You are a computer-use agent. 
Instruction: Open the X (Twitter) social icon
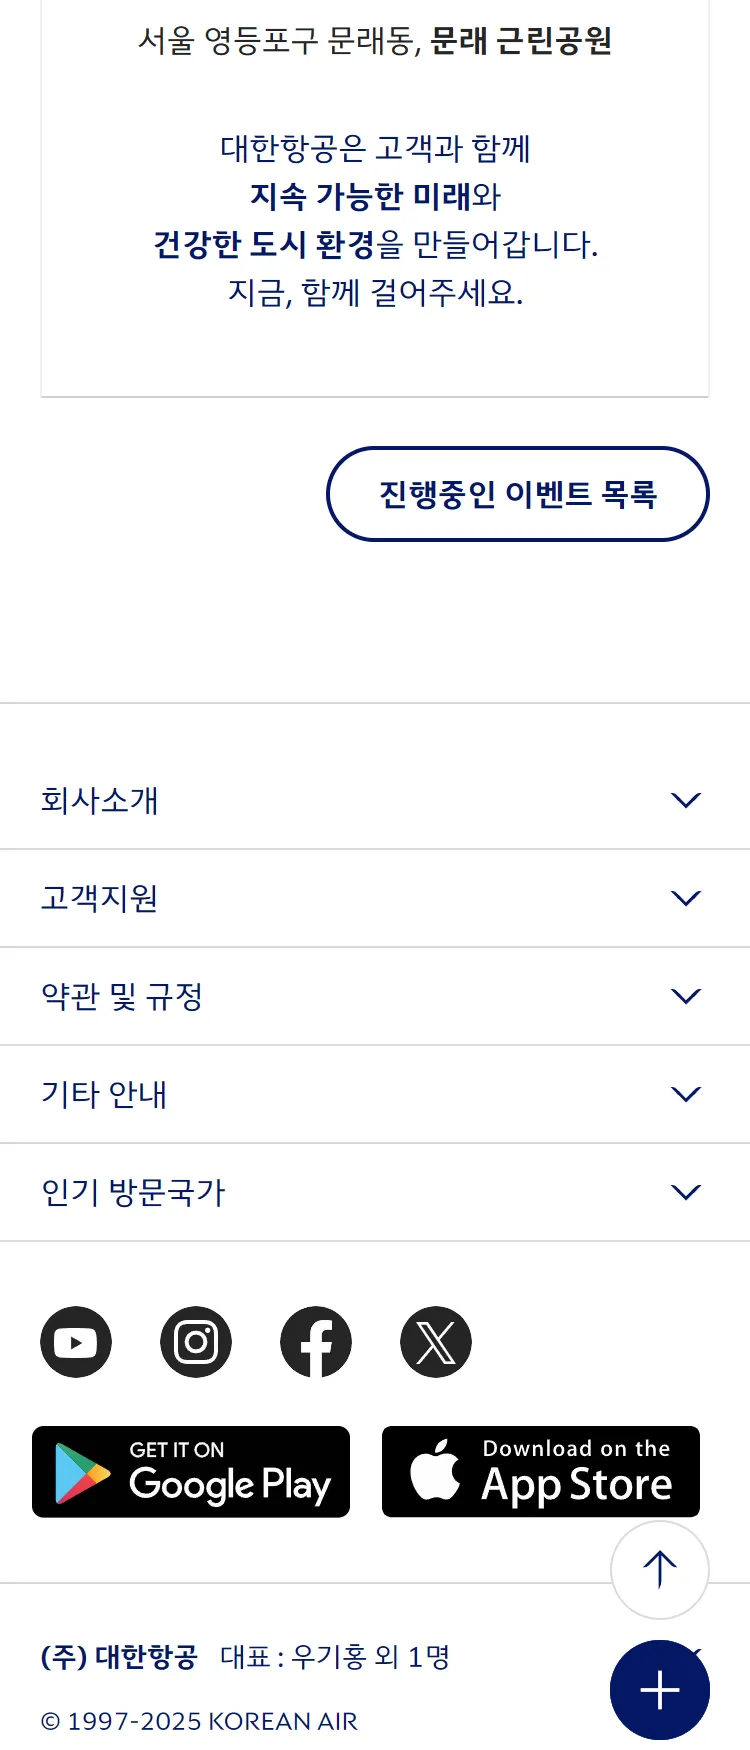point(436,1342)
